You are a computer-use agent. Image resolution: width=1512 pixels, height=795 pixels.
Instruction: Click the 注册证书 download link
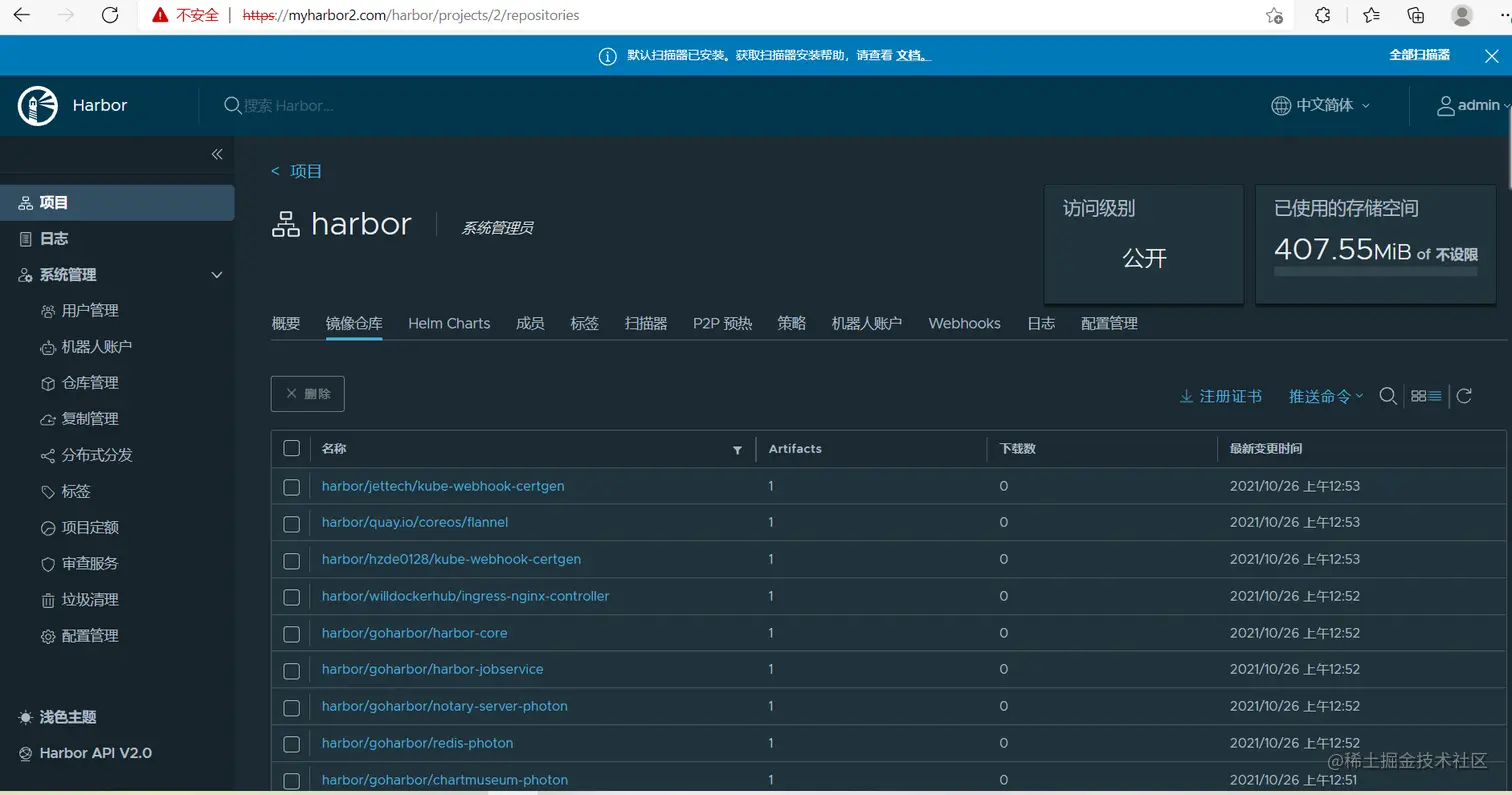1221,396
